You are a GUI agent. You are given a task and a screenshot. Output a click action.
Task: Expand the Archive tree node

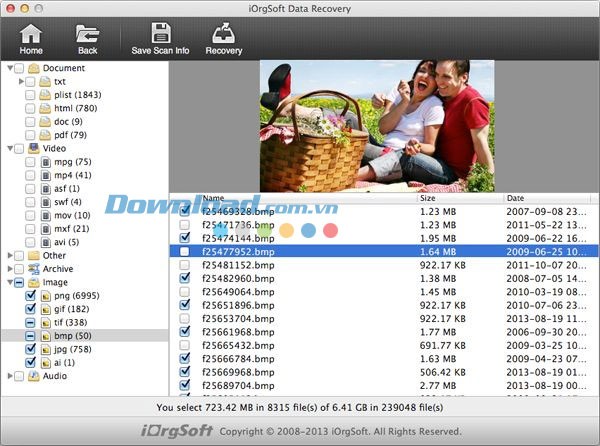[x=10, y=269]
